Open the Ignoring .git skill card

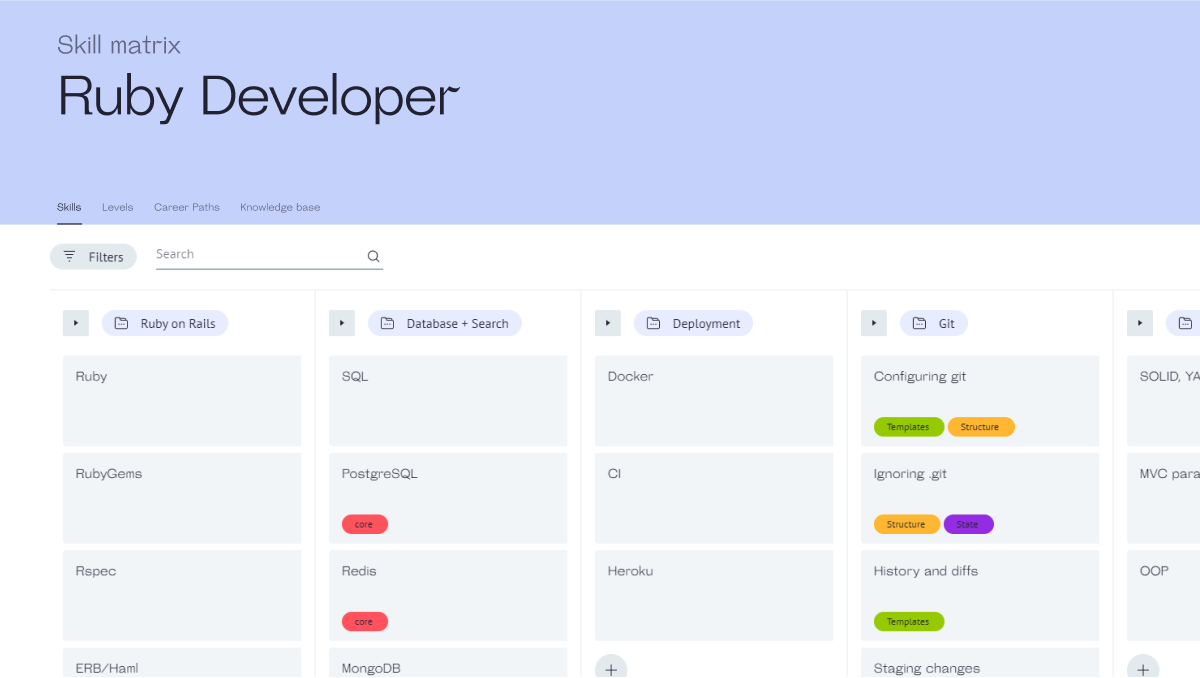pyautogui.click(x=980, y=498)
